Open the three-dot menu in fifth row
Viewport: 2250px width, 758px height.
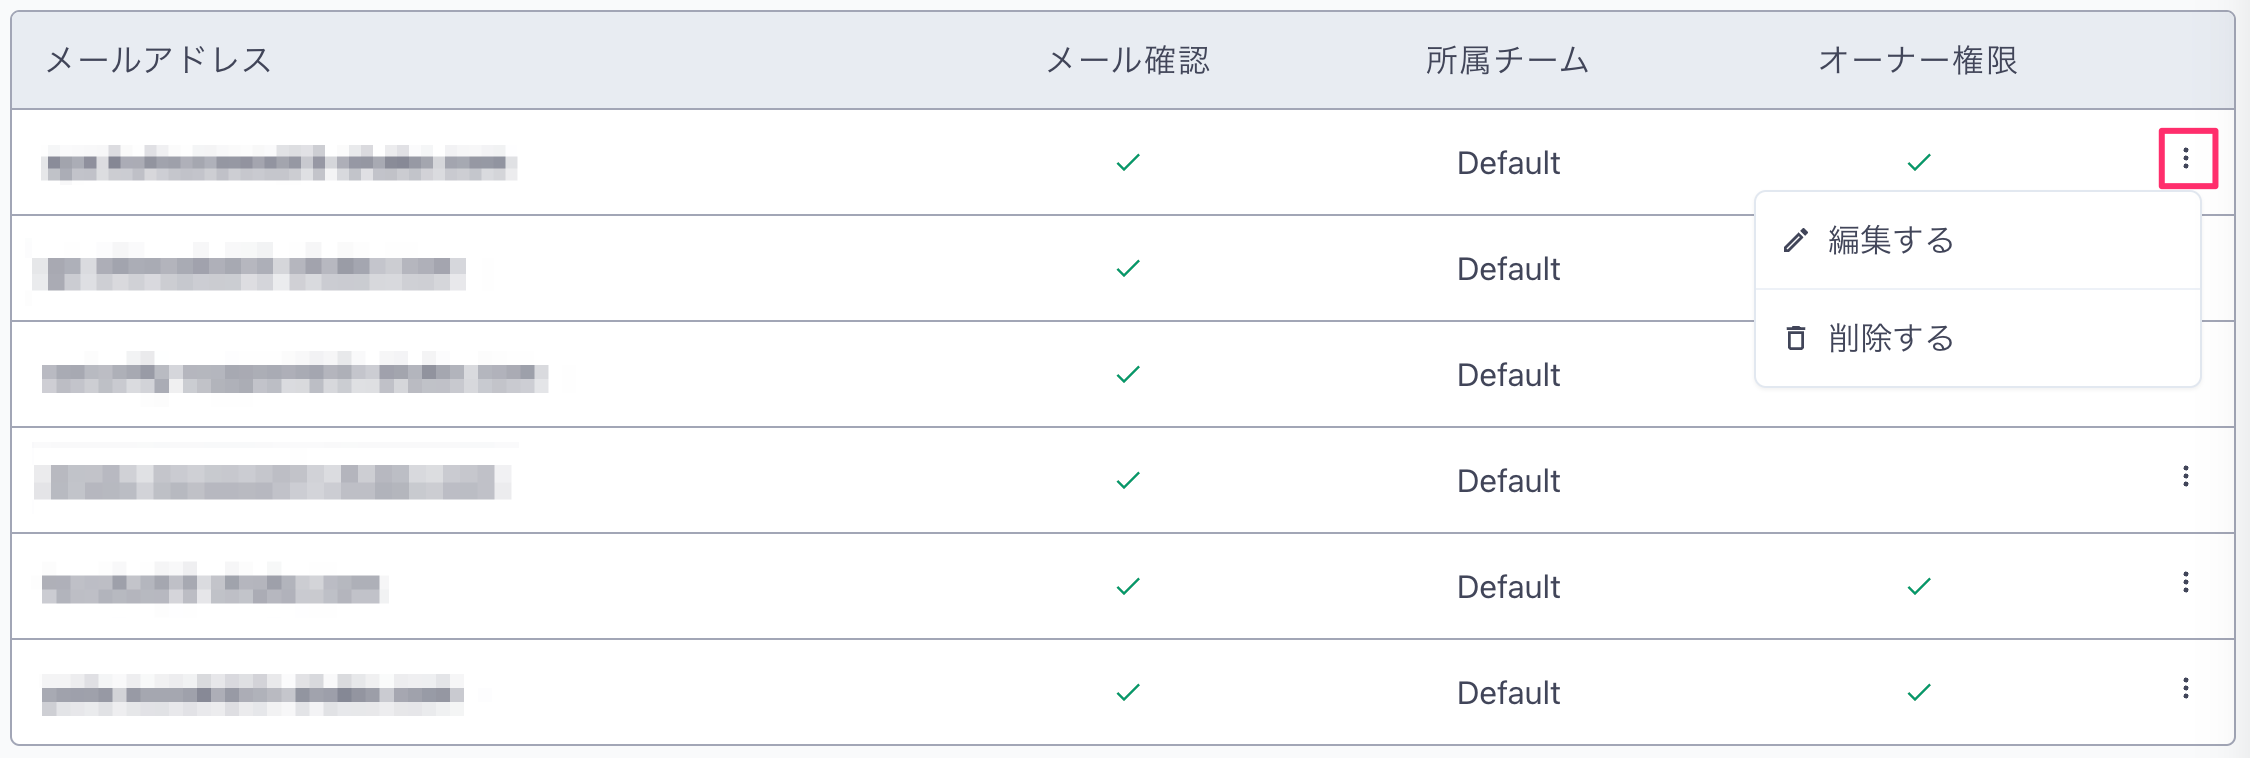[2186, 582]
